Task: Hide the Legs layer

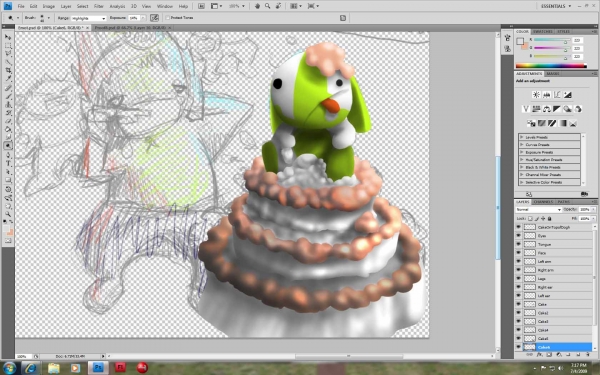Action: (518, 279)
